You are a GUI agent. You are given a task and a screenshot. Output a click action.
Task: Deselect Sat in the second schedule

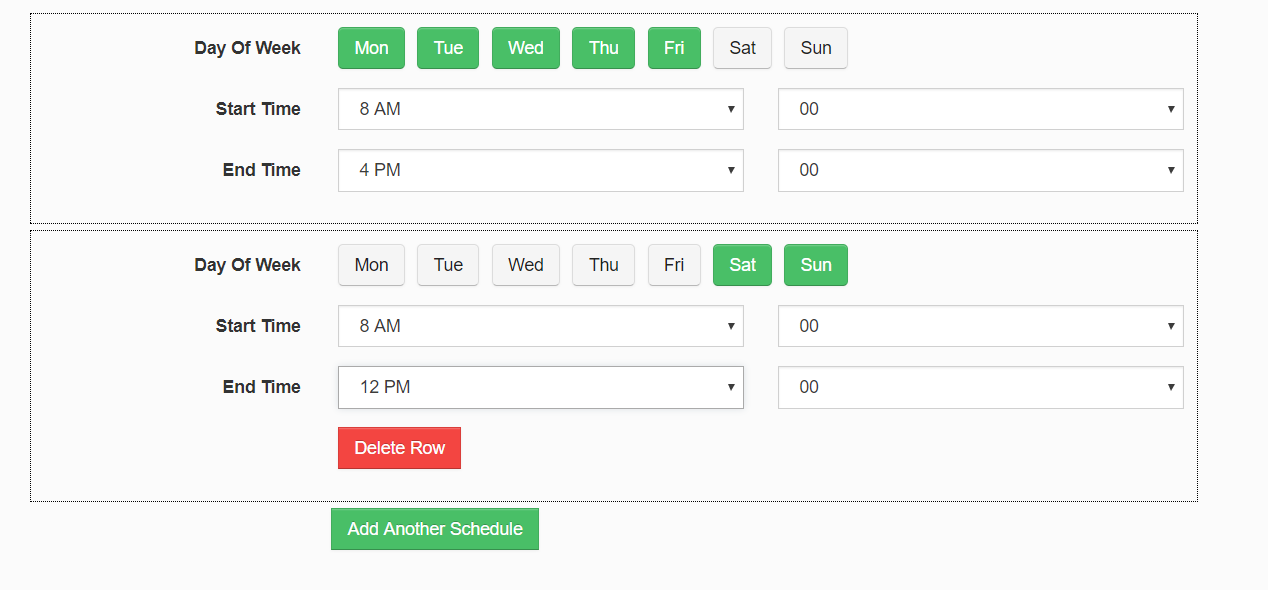[x=742, y=265]
